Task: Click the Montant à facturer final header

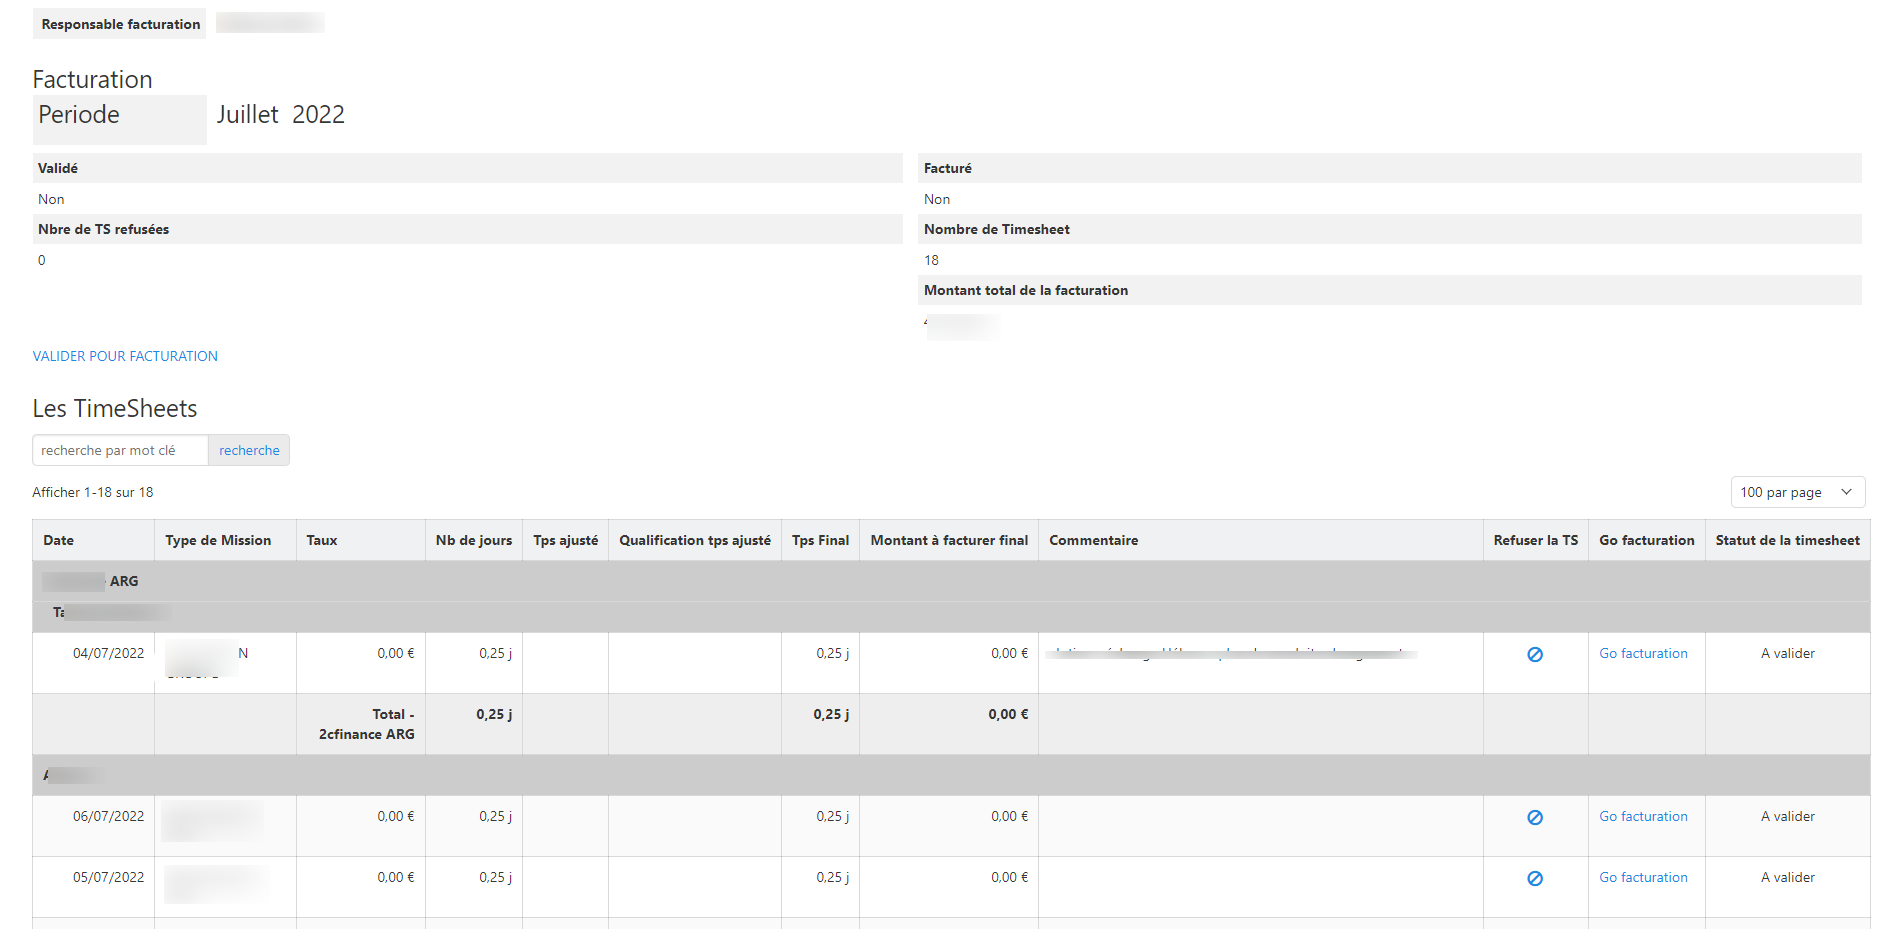Action: click(948, 540)
